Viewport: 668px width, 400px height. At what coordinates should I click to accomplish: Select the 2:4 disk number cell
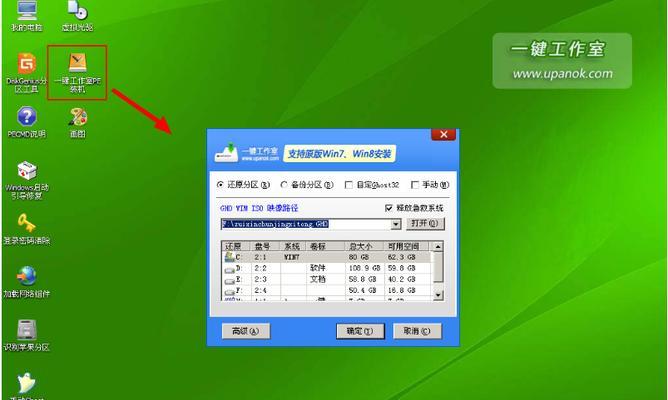[260, 291]
